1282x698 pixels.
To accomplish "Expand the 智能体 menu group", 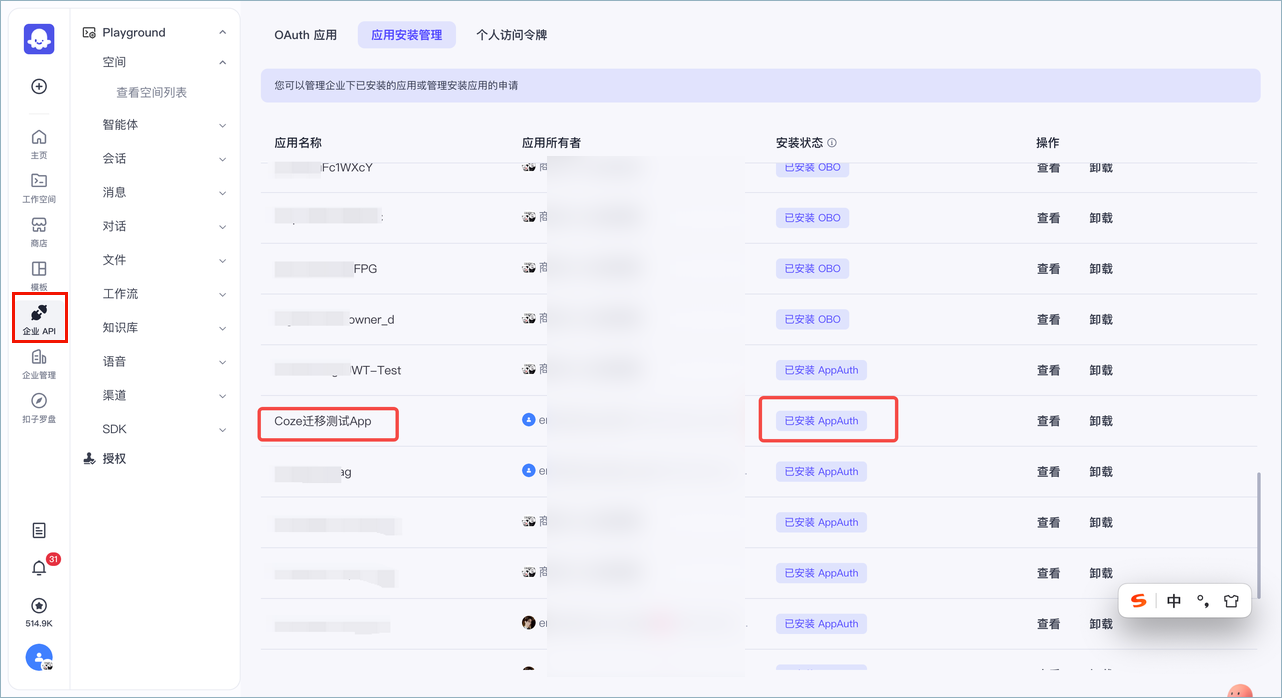I will (x=222, y=126).
